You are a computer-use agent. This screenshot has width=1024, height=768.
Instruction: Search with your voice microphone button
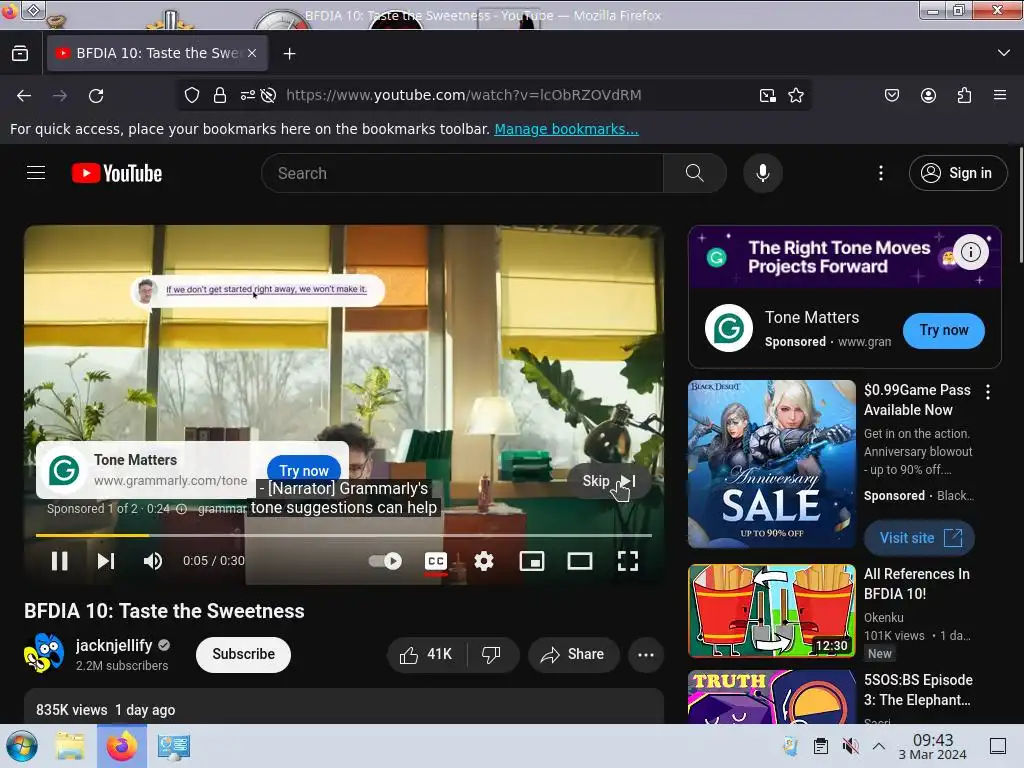click(762, 173)
